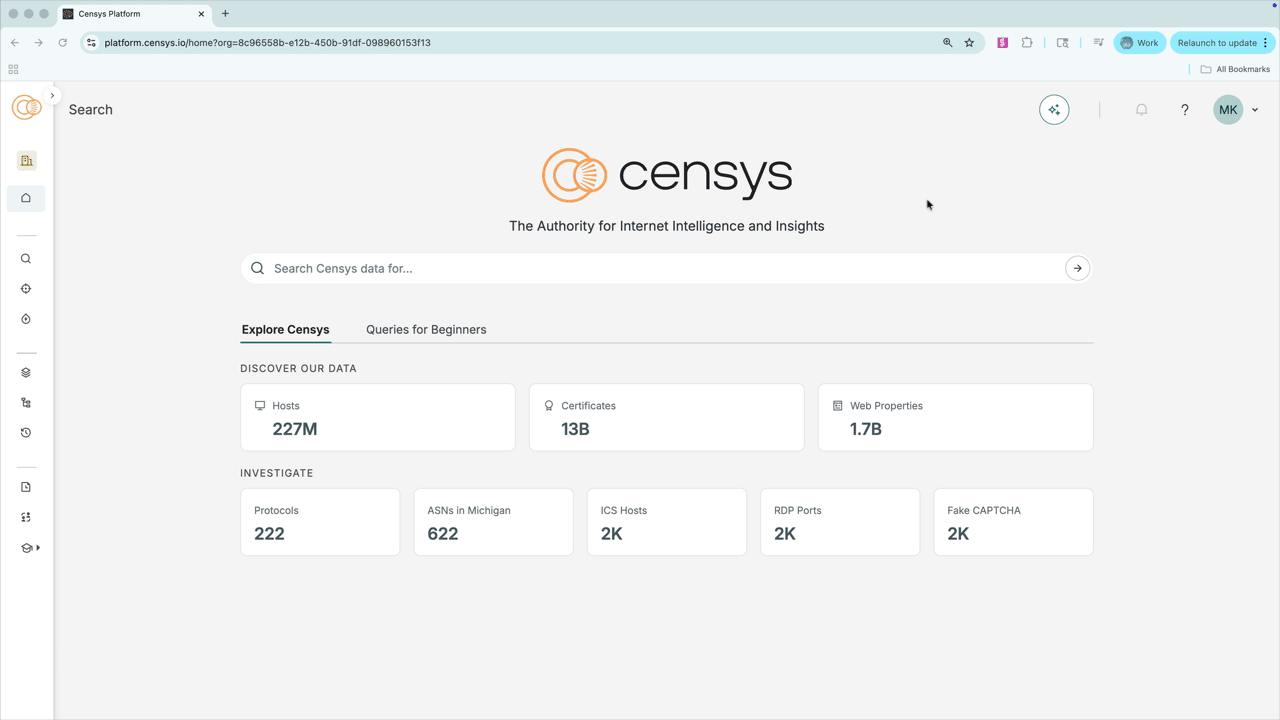
Task: Click the MK user avatar
Action: point(1228,110)
